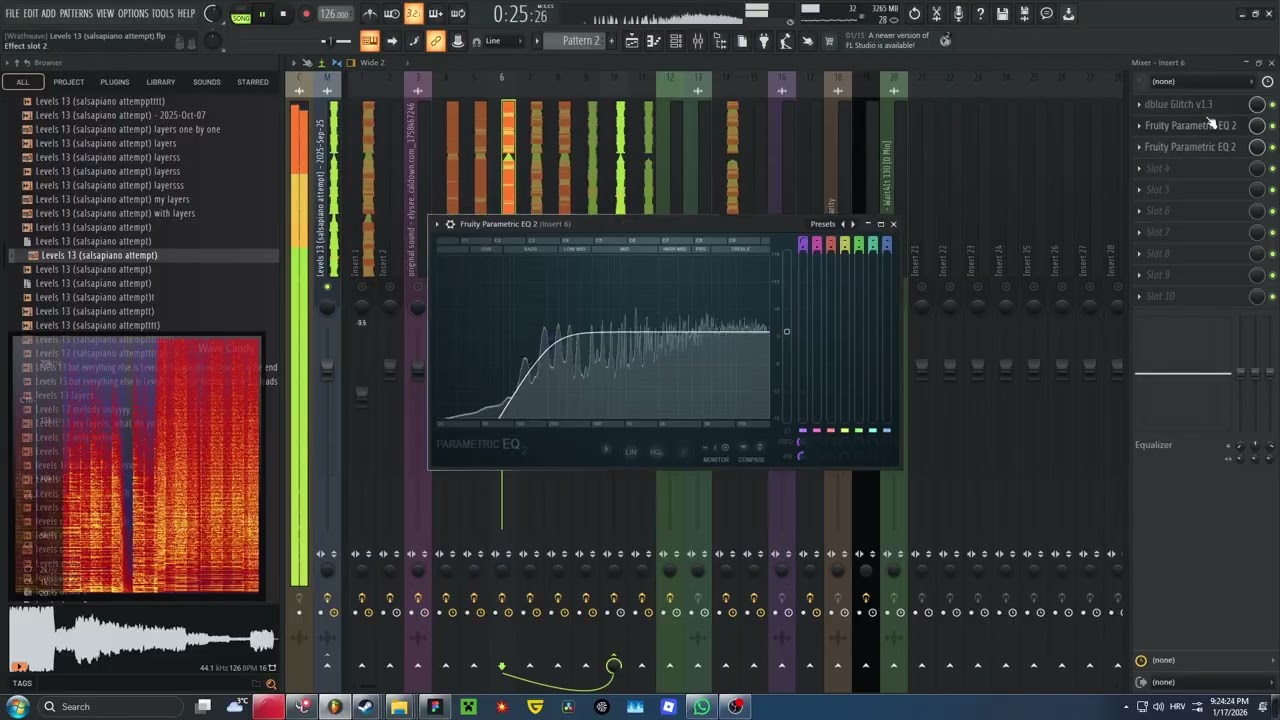Toggle the link/multilink to controllers icon
The height and width of the screenshot is (720, 1280).
pos(435,41)
